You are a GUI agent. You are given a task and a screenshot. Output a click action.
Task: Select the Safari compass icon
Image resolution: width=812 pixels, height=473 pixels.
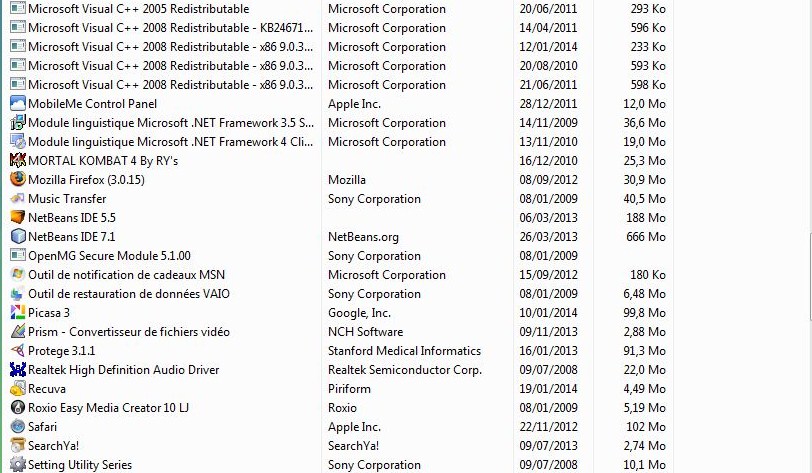coord(18,426)
